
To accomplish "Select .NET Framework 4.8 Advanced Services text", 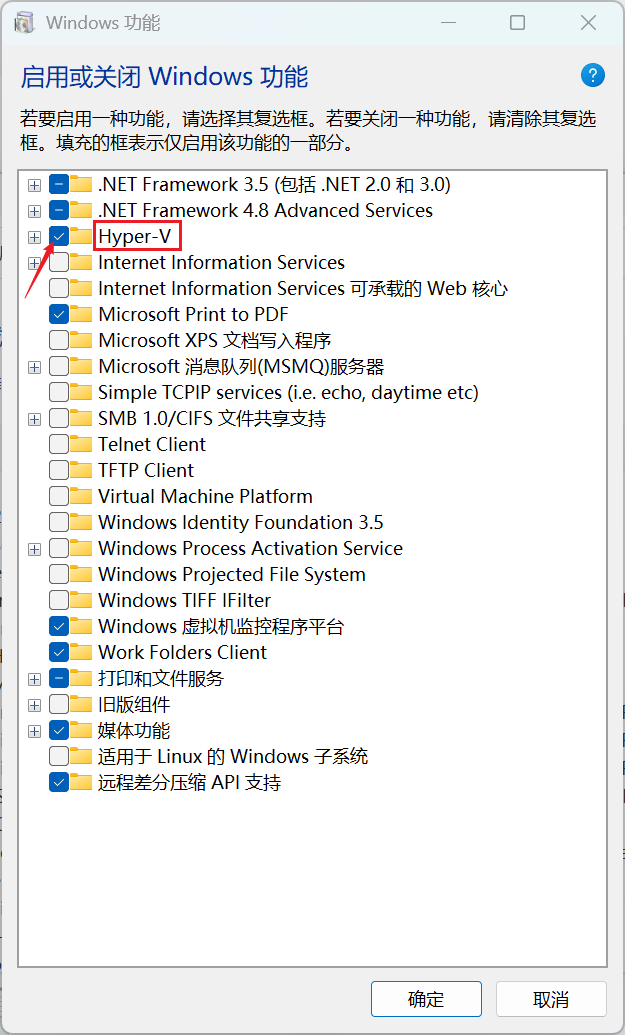I will (x=265, y=211).
